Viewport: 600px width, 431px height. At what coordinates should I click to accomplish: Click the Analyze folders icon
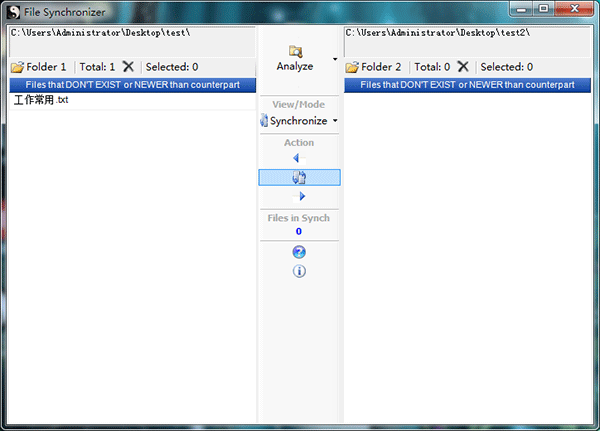pos(295,51)
